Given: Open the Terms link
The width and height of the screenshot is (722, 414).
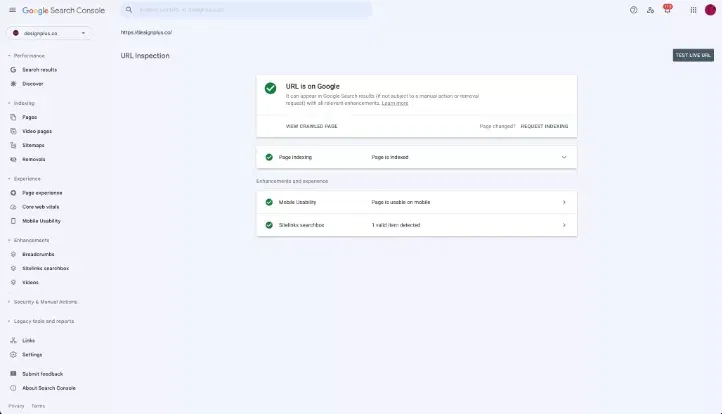Looking at the screenshot, I should (x=38, y=406).
